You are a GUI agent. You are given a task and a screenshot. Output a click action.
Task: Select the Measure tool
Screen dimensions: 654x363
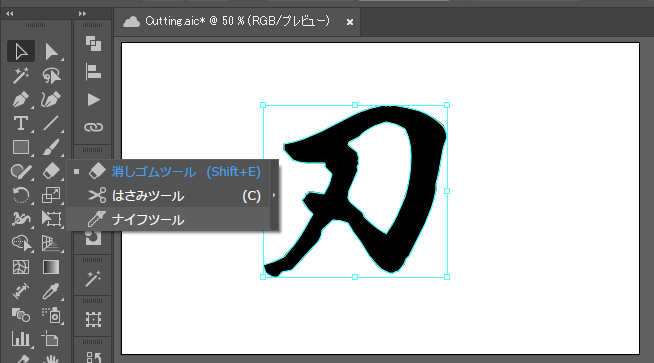point(20,291)
